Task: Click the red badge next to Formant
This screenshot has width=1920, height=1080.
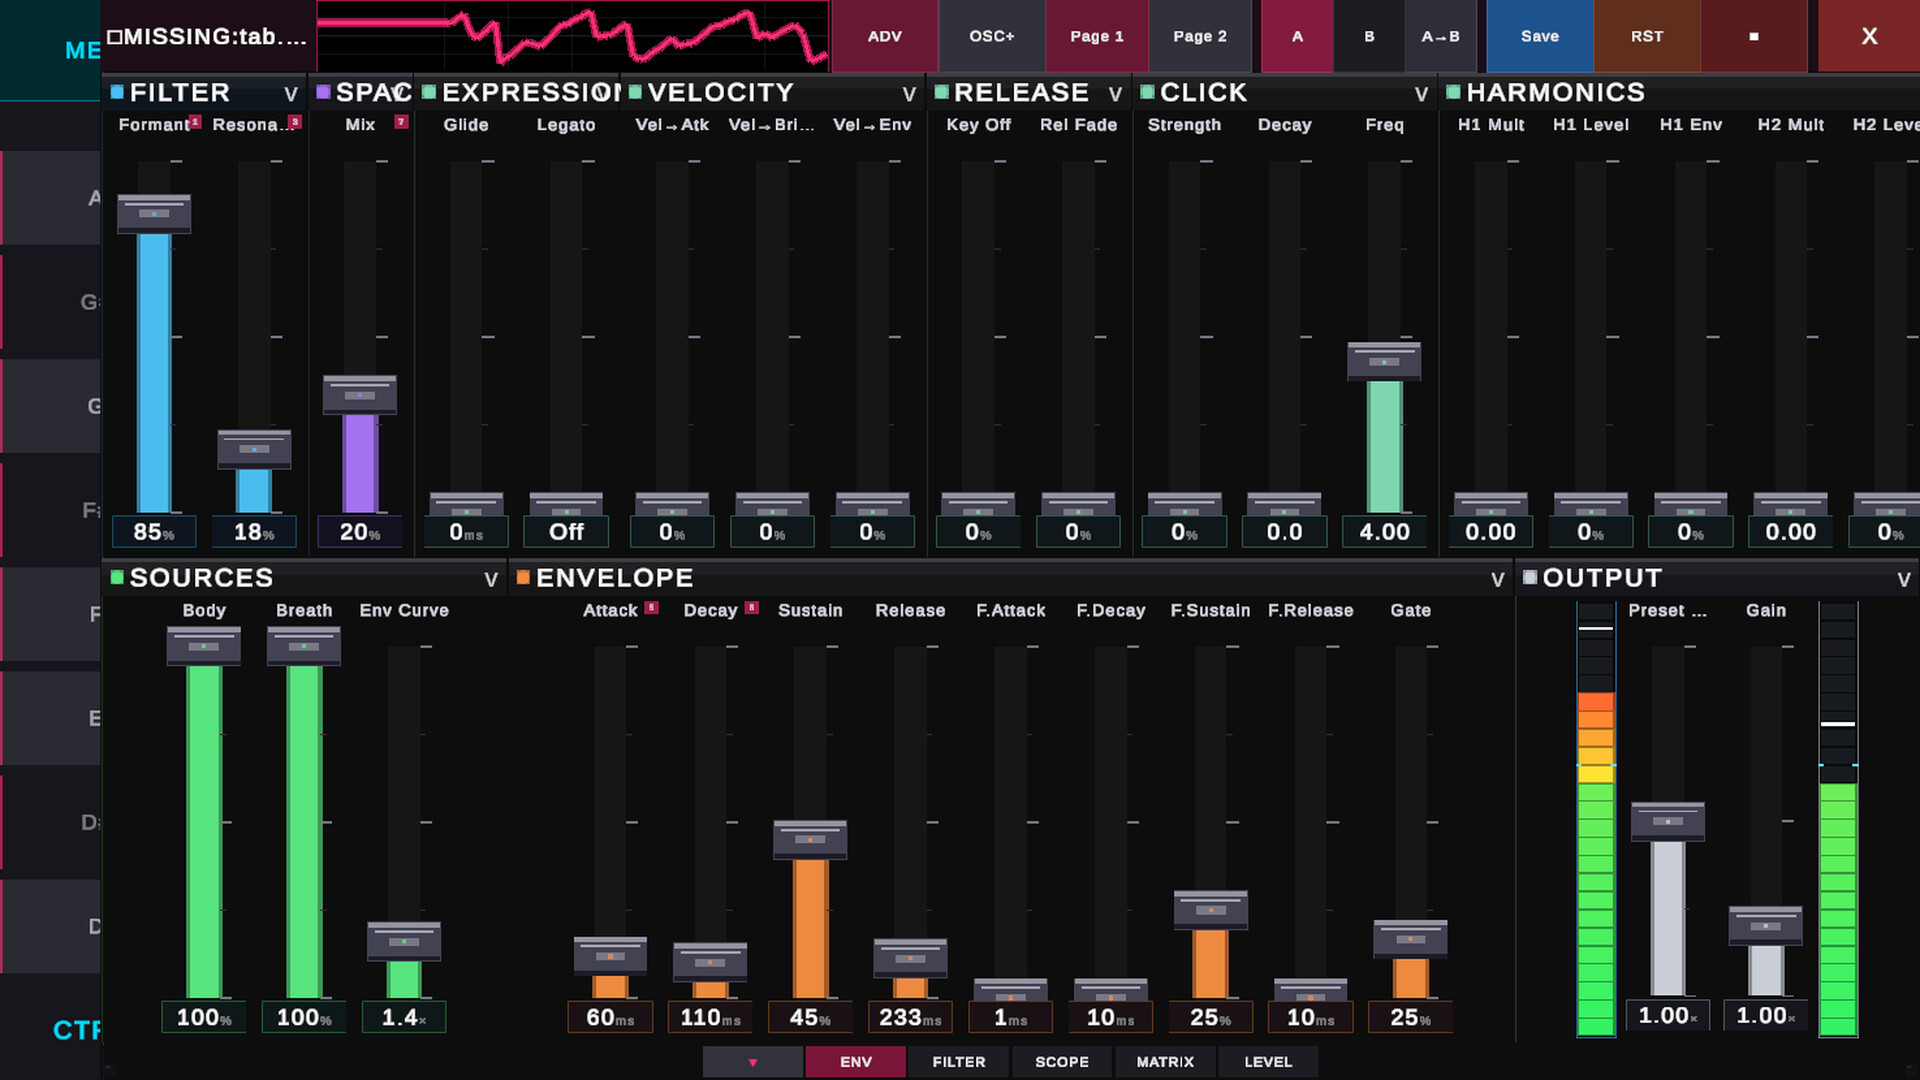Action: [x=195, y=122]
